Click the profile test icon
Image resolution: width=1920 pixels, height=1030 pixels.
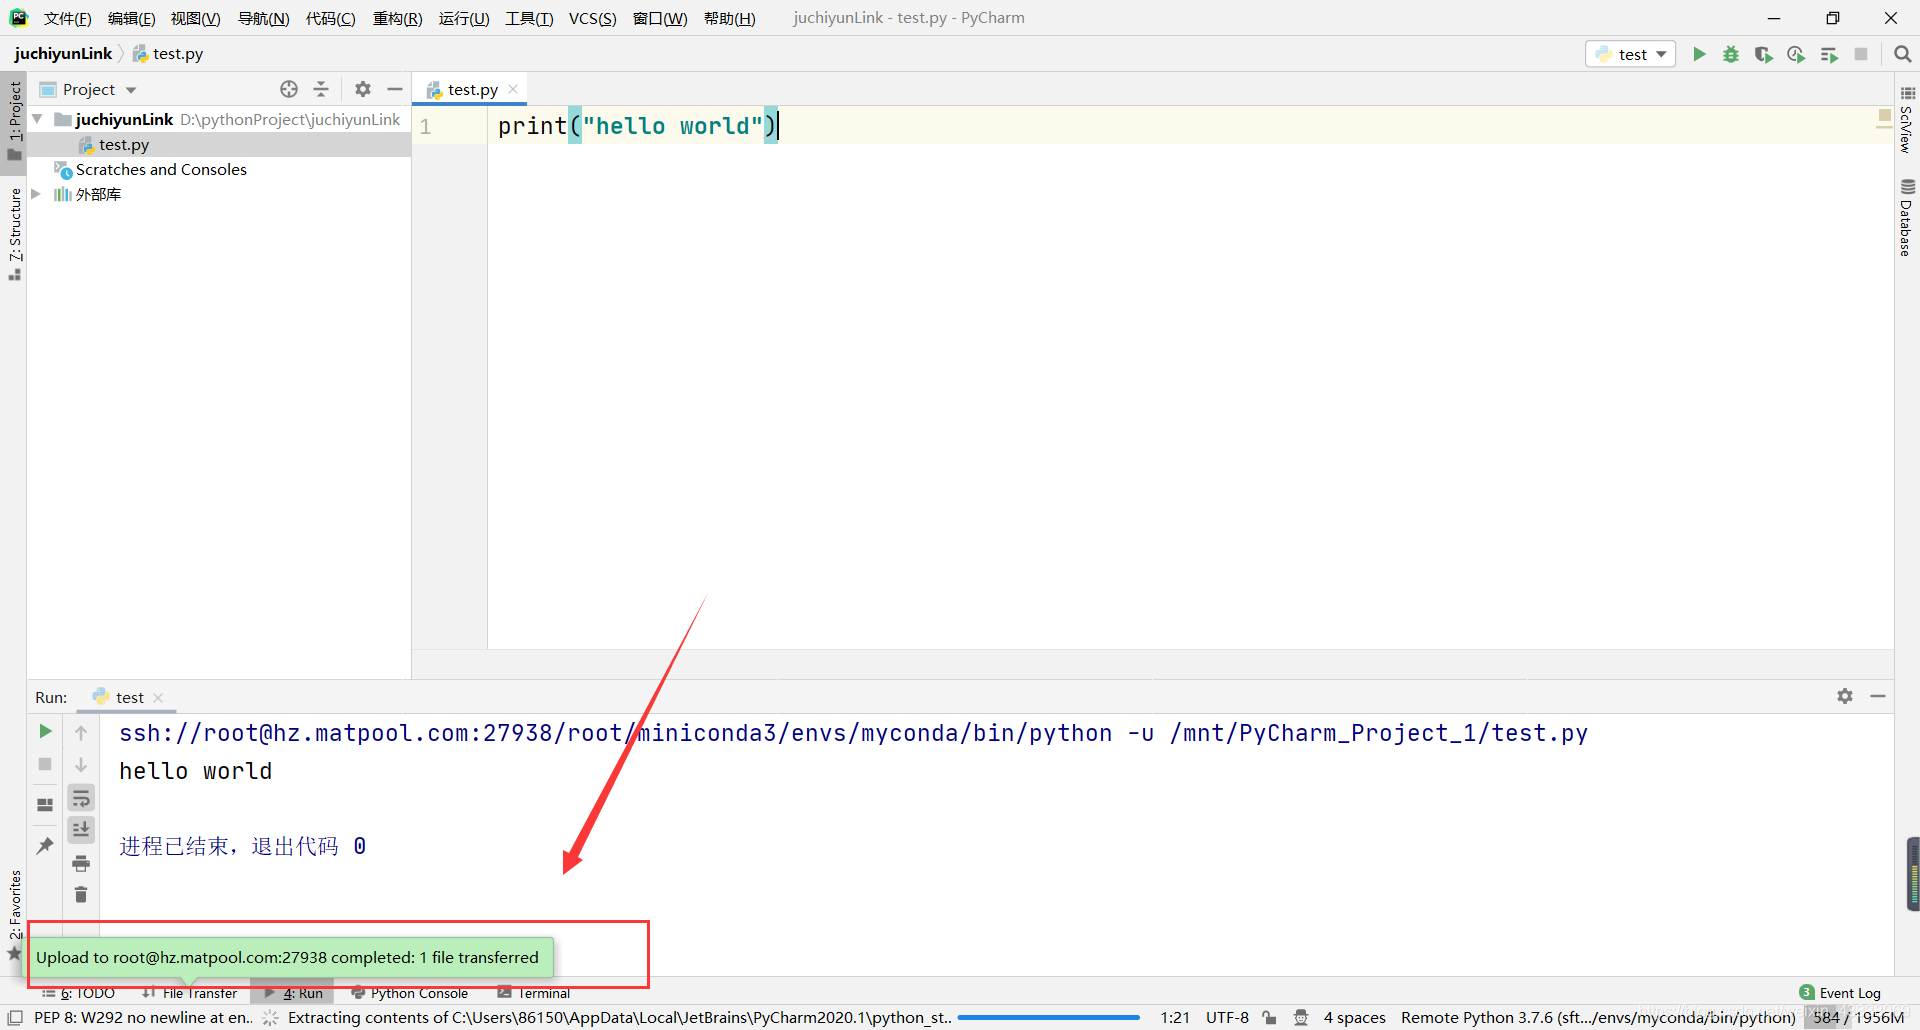point(1796,54)
